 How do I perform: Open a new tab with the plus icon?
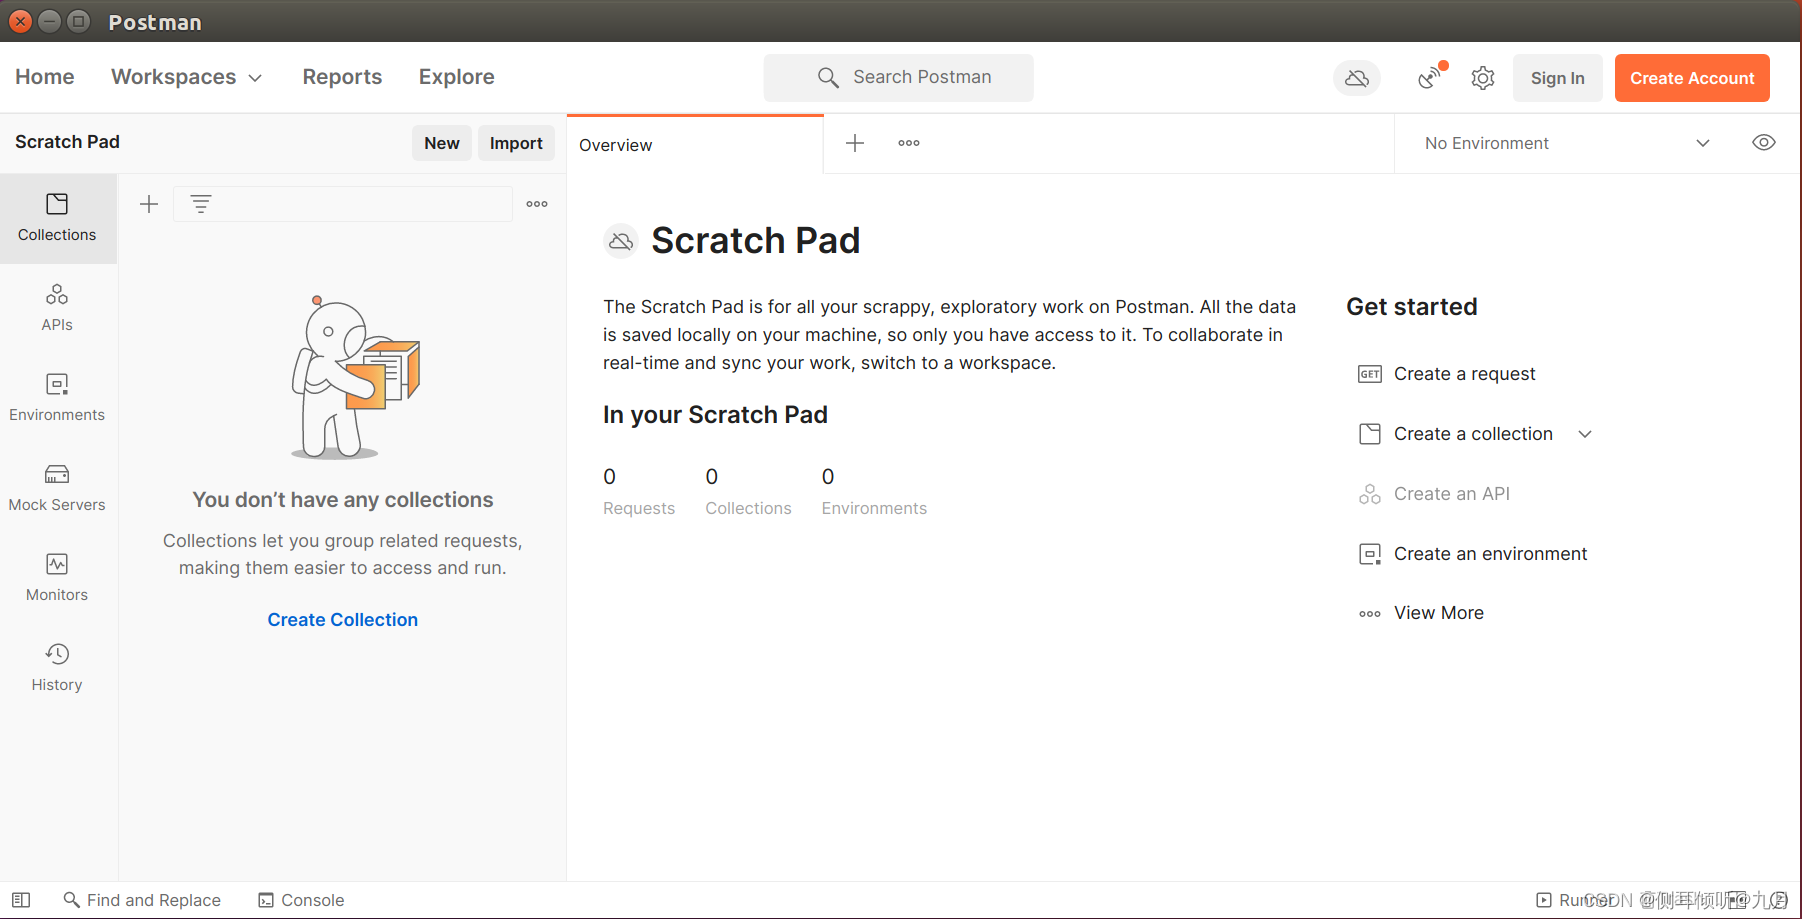point(855,143)
